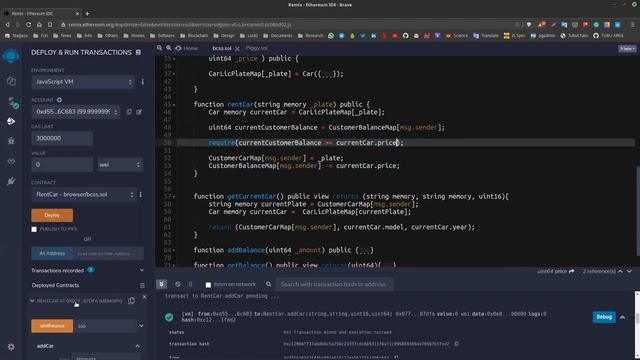Click the editor tabs count button
This screenshot has height=360, width=640.
[627, 49]
